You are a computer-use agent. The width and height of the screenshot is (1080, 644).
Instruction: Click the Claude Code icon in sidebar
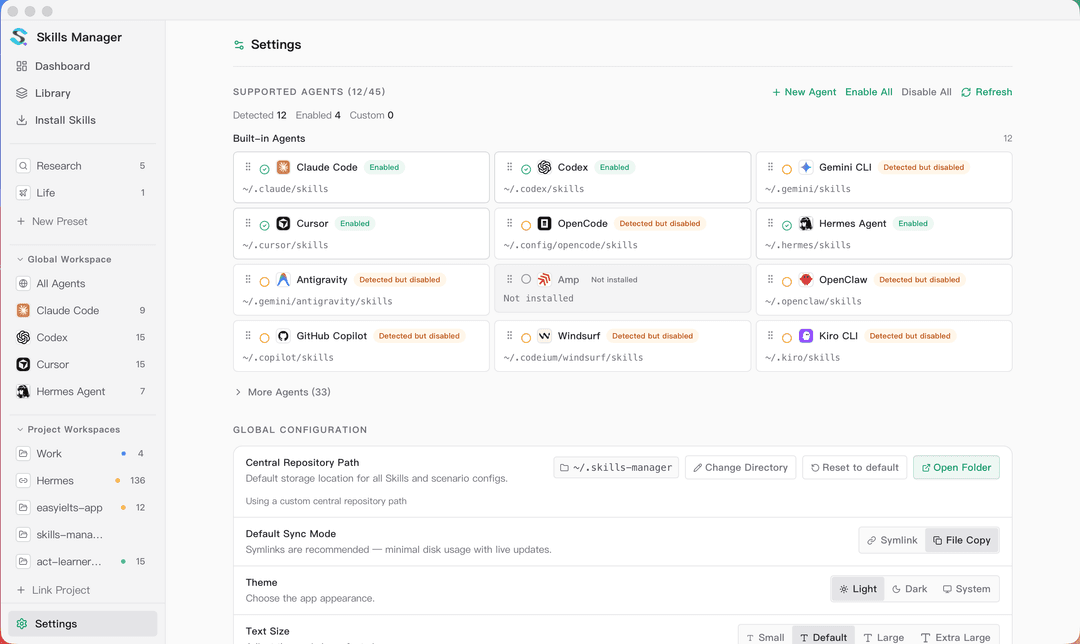pyautogui.click(x=23, y=311)
